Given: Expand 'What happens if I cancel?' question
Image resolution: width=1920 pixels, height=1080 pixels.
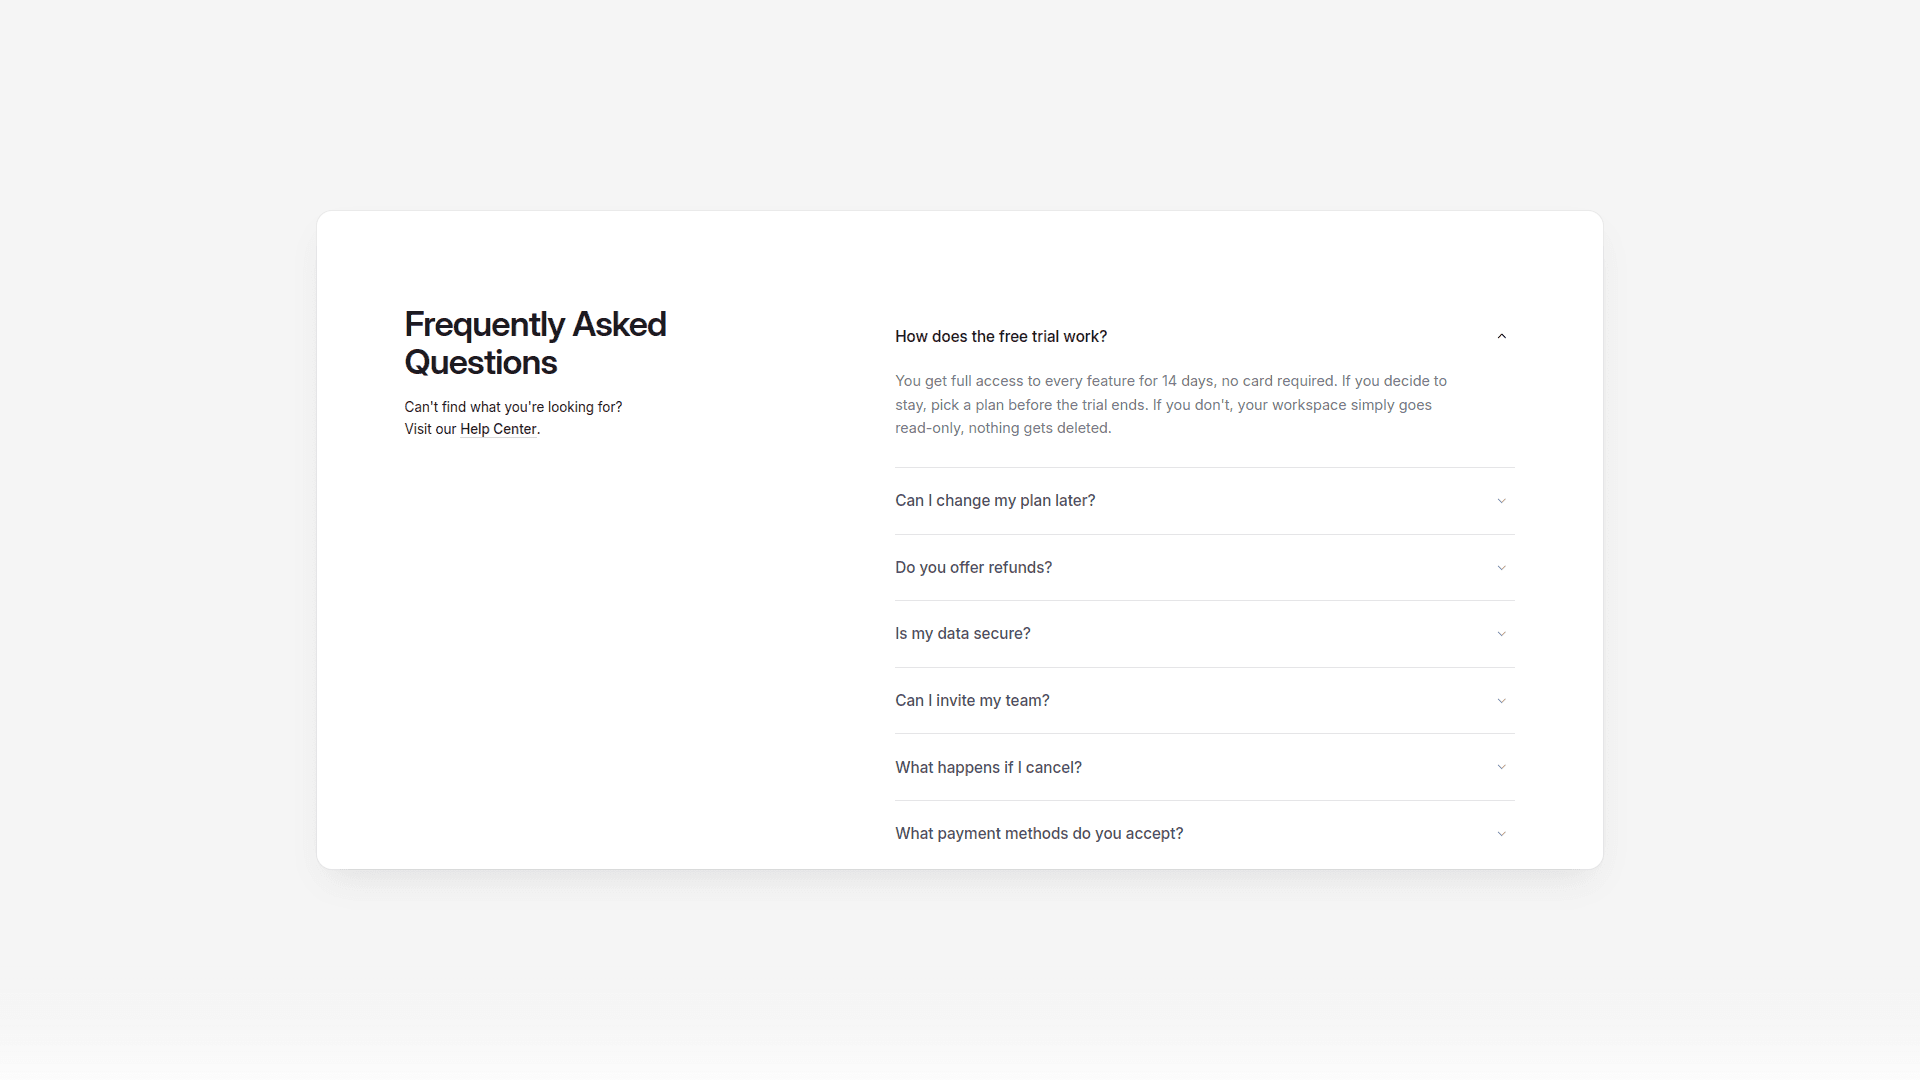Looking at the screenshot, I should [1204, 767].
